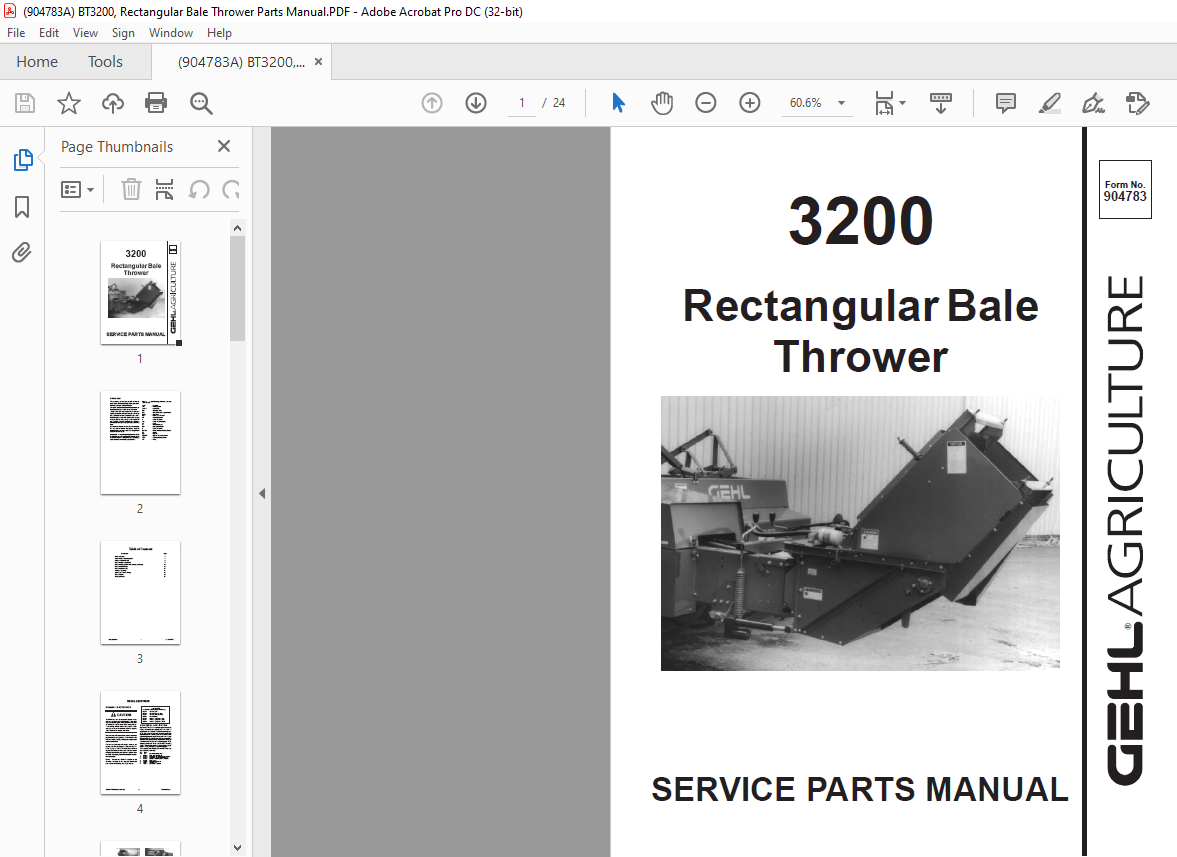Screen dimensions: 1177x857
Task: Close the (904783A) BT3200 document tab
Action: pos(318,62)
